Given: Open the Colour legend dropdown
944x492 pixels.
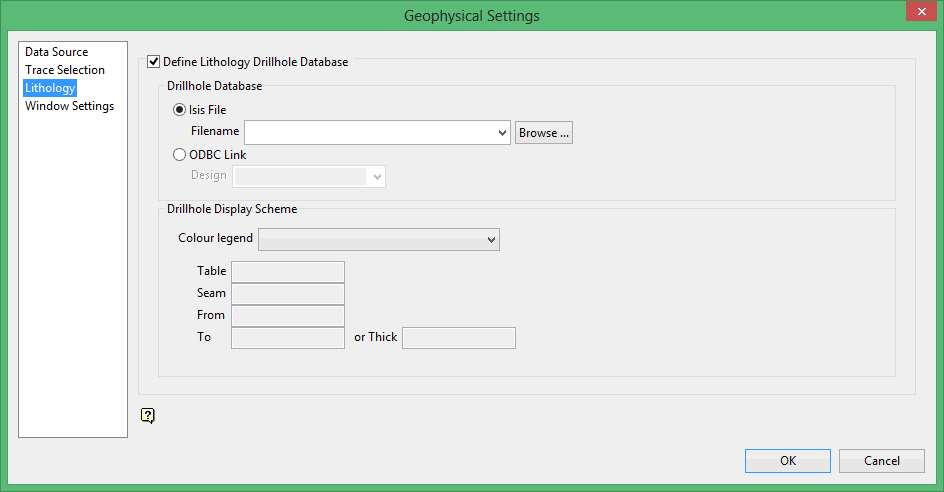Looking at the screenshot, I should 490,239.
